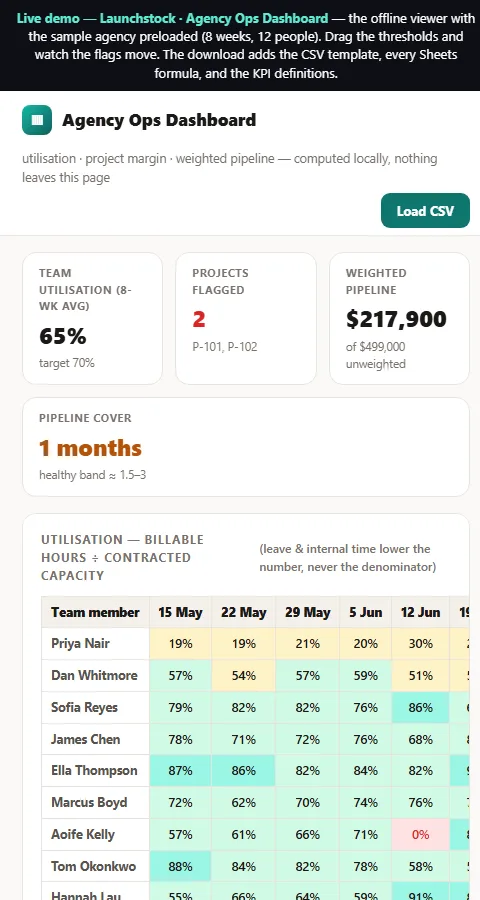Click Tom Okonkwo's 88% utilisation cell

180,866
